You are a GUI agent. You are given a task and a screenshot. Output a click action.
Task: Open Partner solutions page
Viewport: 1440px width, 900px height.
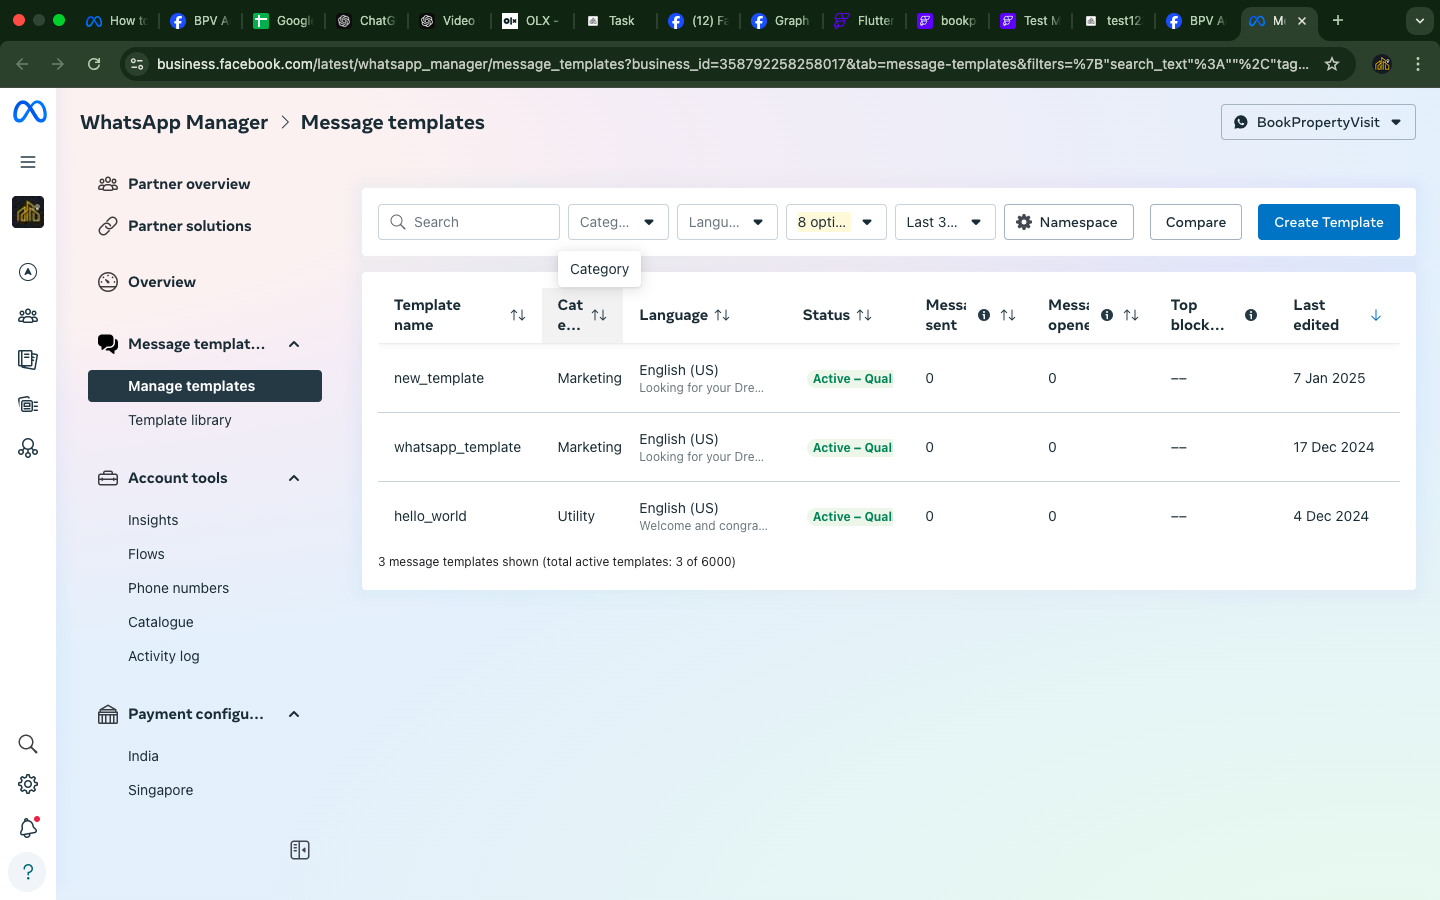(x=189, y=226)
